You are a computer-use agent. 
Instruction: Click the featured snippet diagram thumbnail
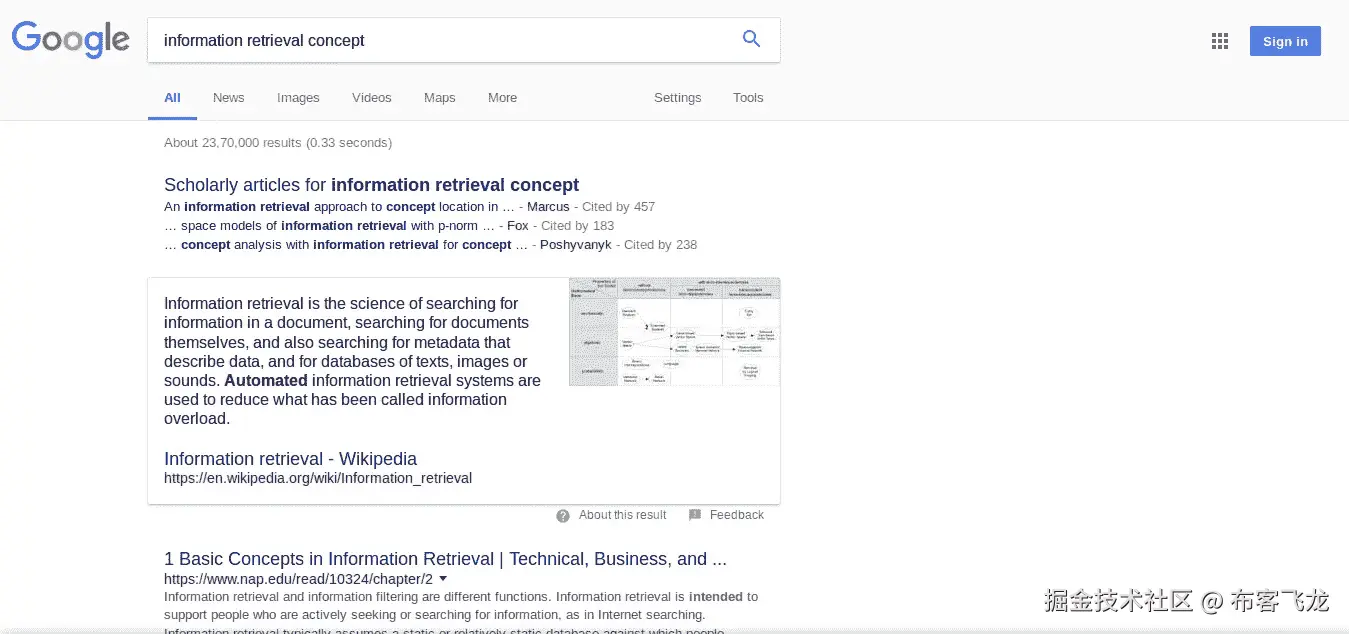[674, 332]
